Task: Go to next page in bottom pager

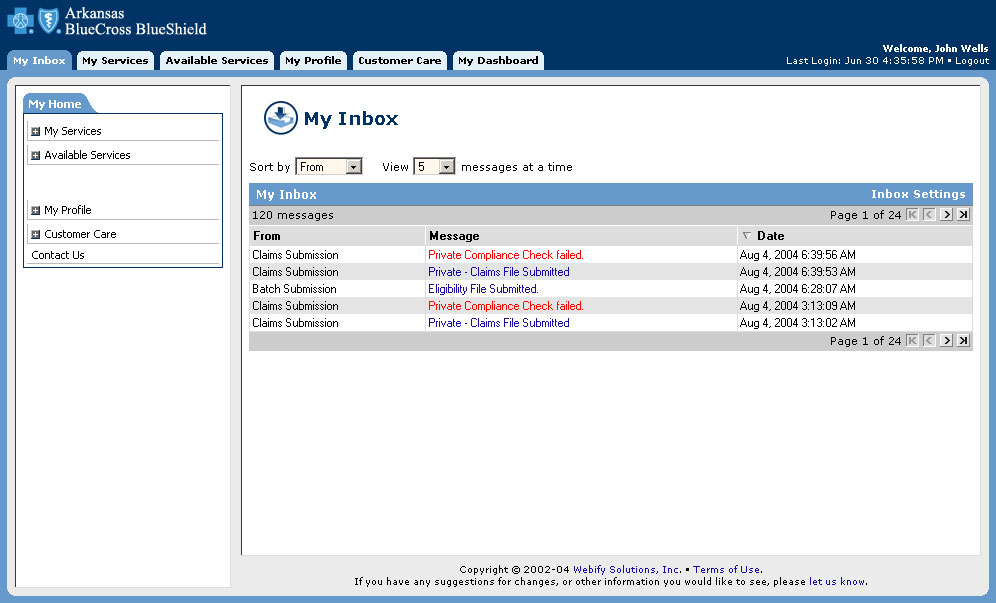Action: point(946,341)
